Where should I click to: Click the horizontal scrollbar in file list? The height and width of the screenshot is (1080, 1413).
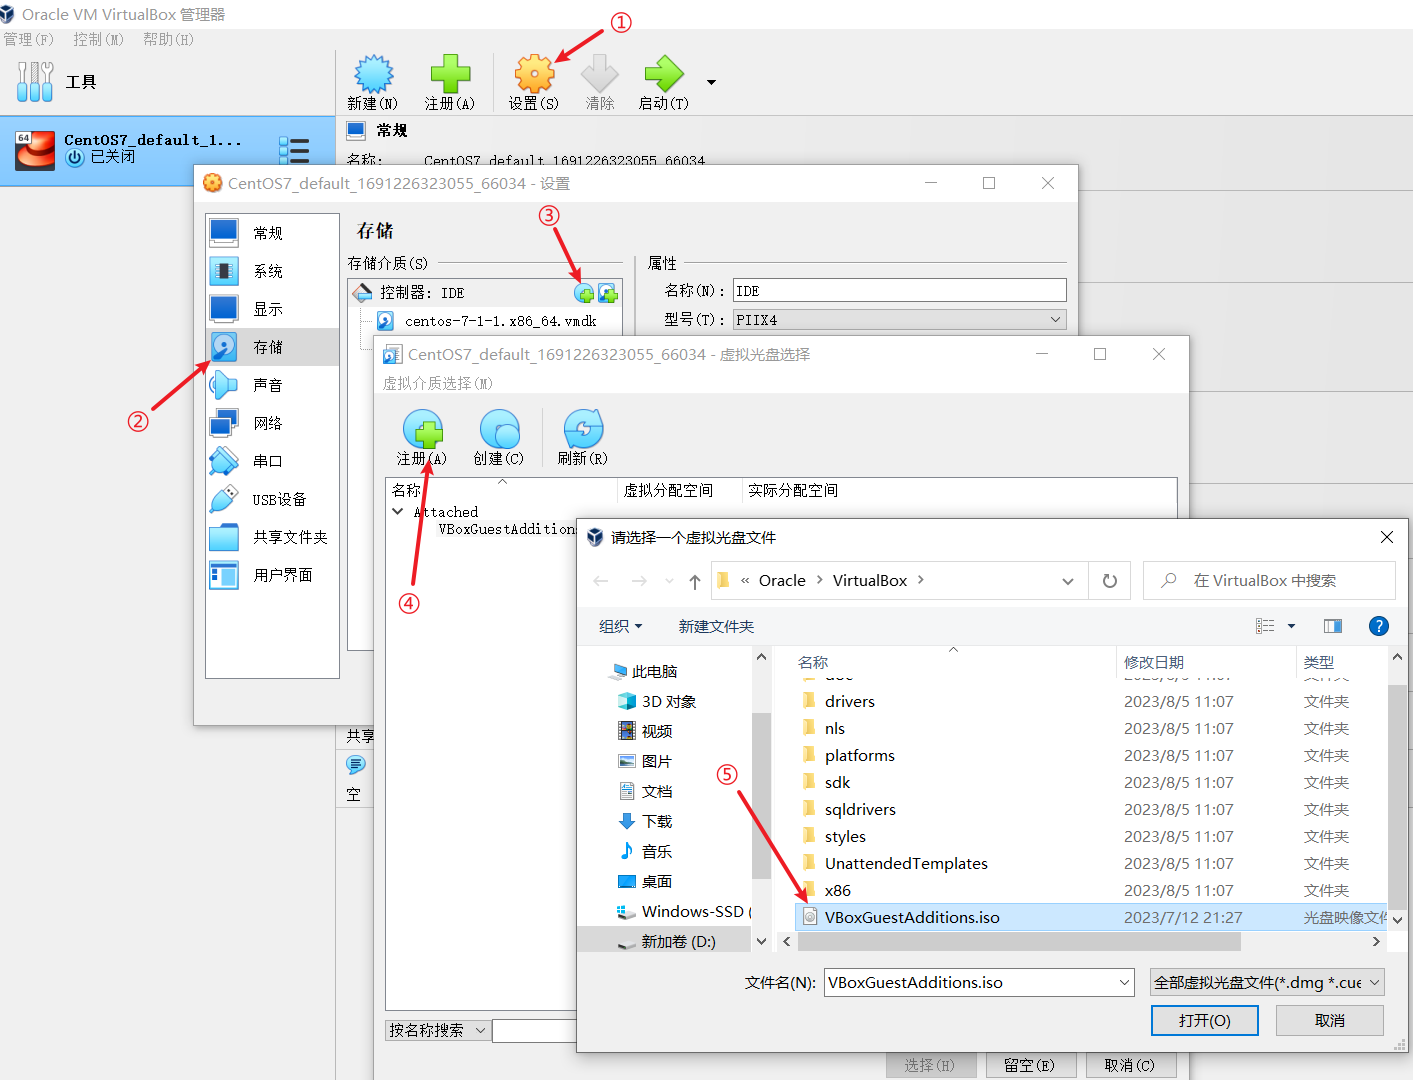pos(1018,941)
